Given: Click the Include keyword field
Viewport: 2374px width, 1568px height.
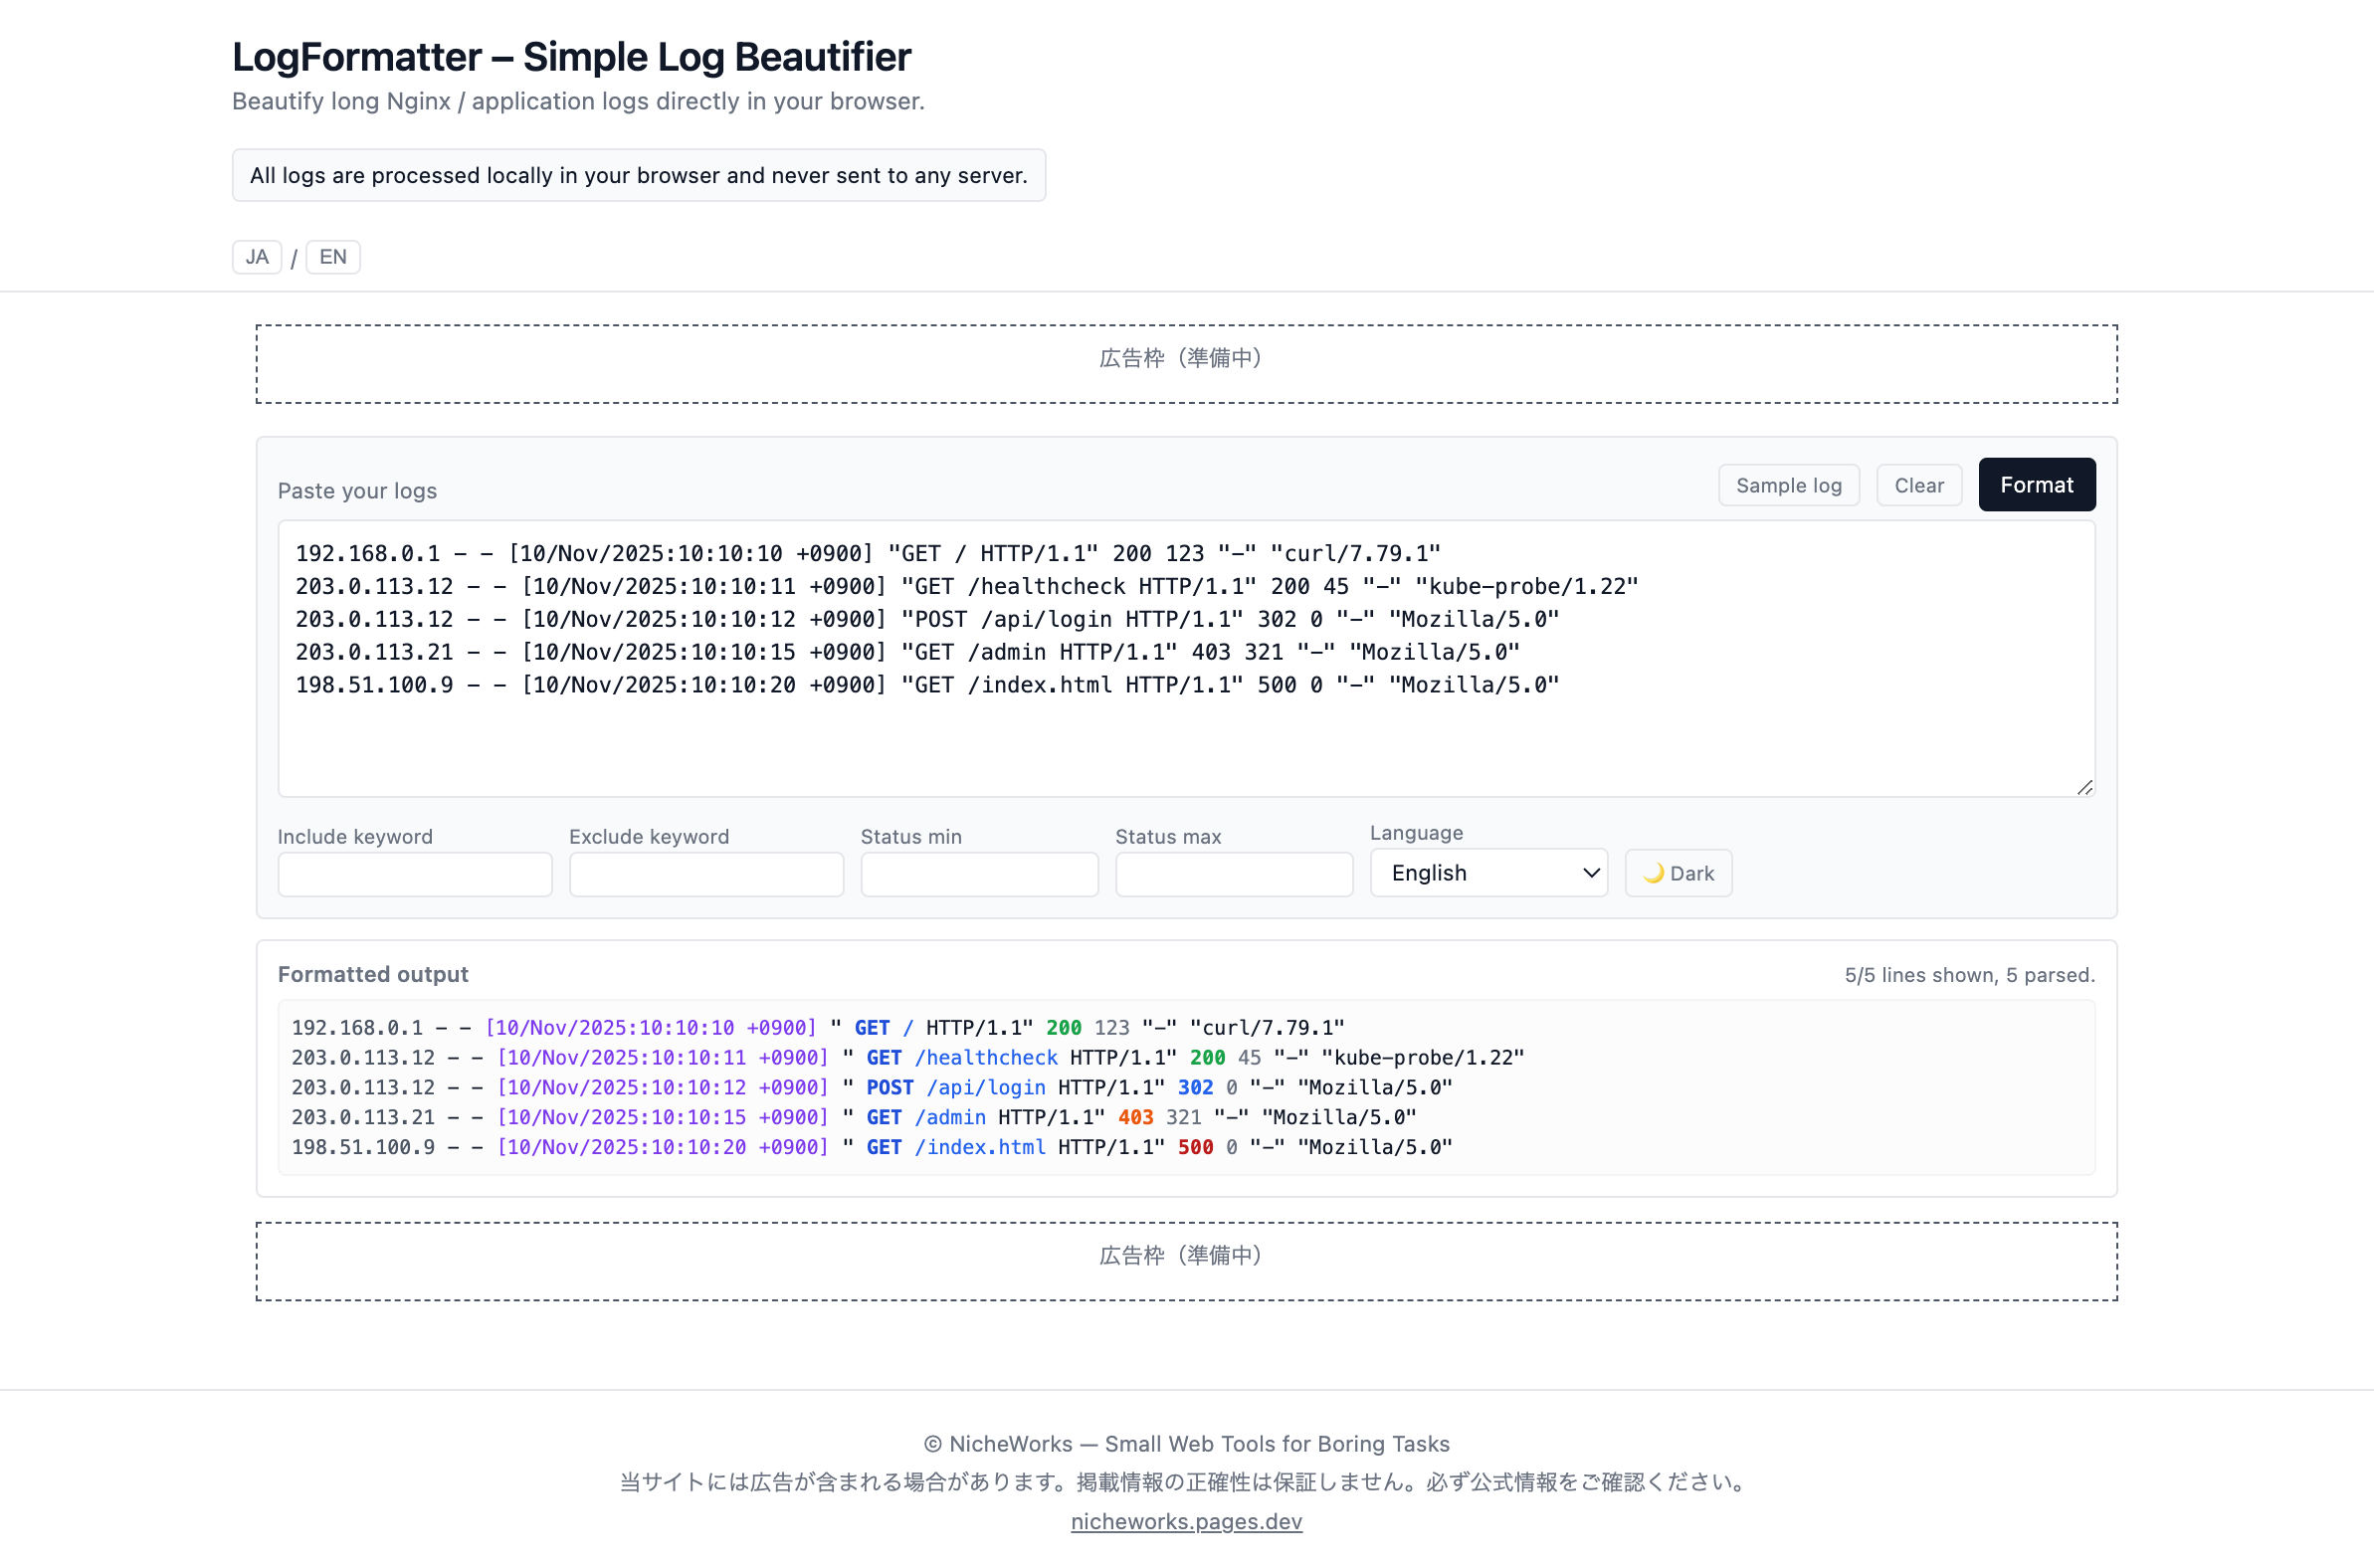Looking at the screenshot, I should [x=414, y=873].
